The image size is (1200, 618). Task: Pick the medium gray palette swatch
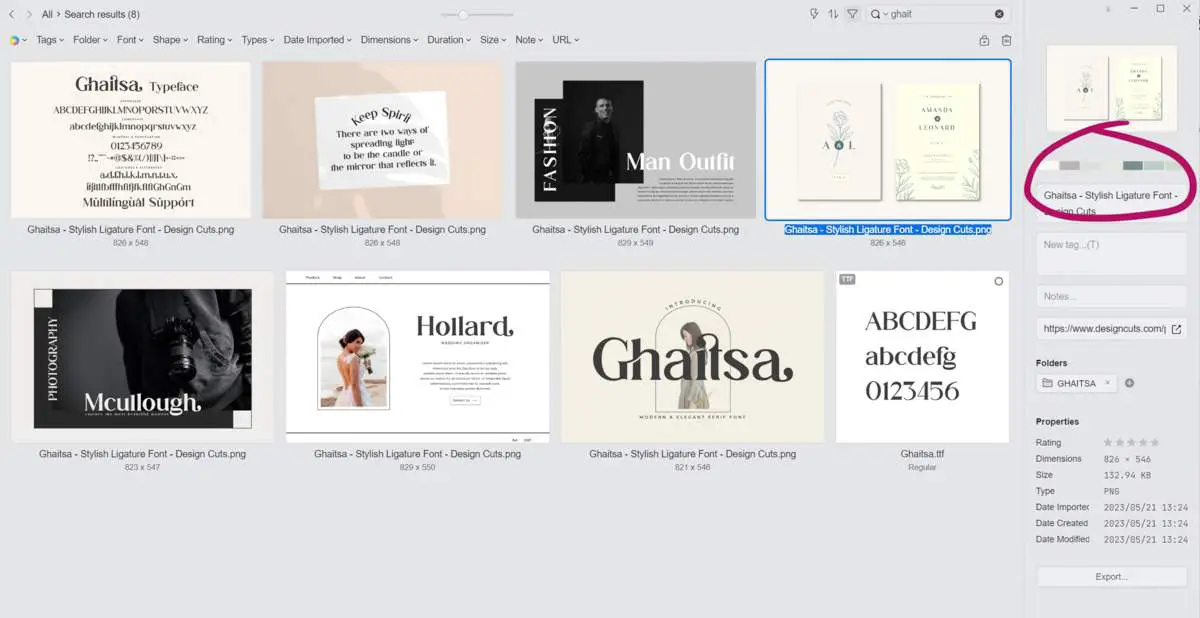click(x=1070, y=165)
